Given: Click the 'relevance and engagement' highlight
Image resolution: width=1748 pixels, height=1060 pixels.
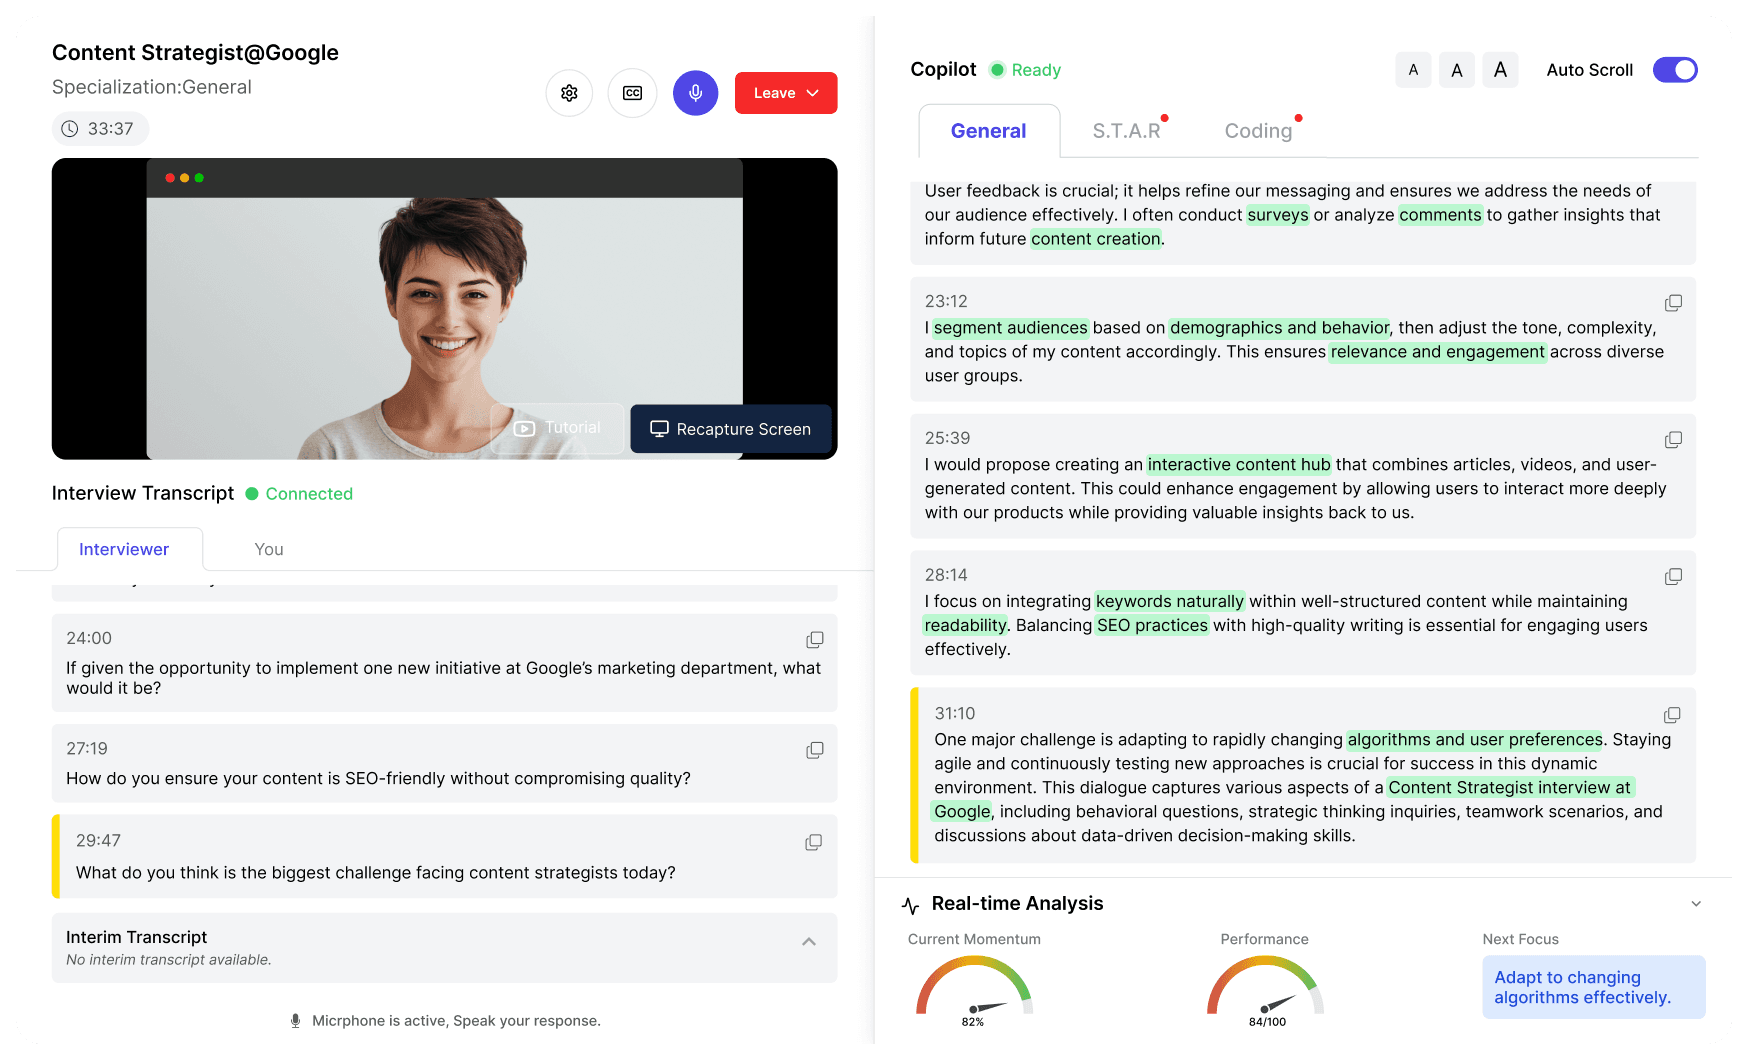Looking at the screenshot, I should pyautogui.click(x=1438, y=352).
